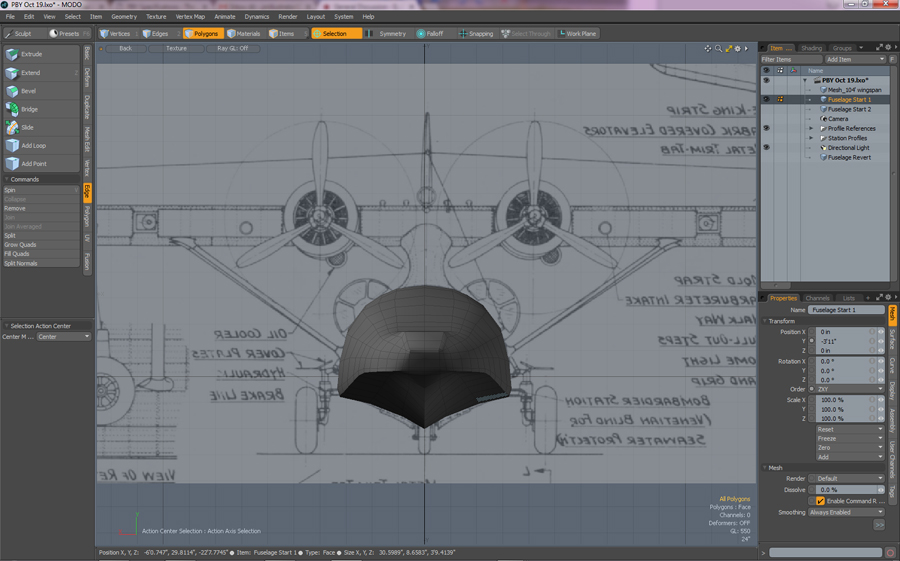Viewport: 900px width, 561px height.
Task: Toggle Snapping in the toolbar
Action: (x=476, y=33)
